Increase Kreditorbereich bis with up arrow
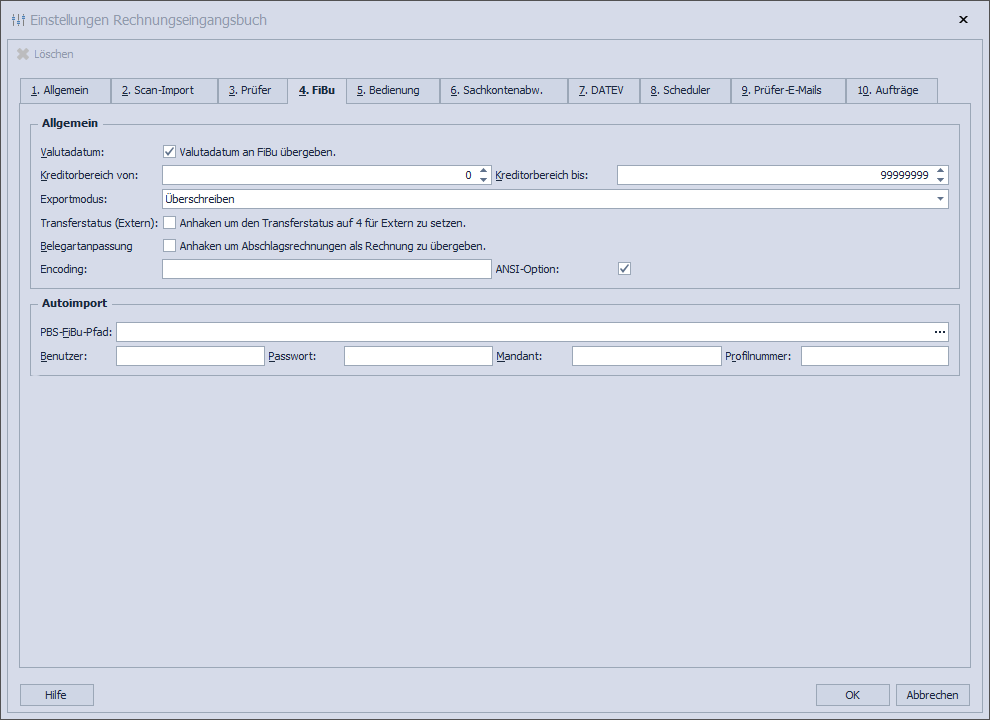 (x=940, y=170)
